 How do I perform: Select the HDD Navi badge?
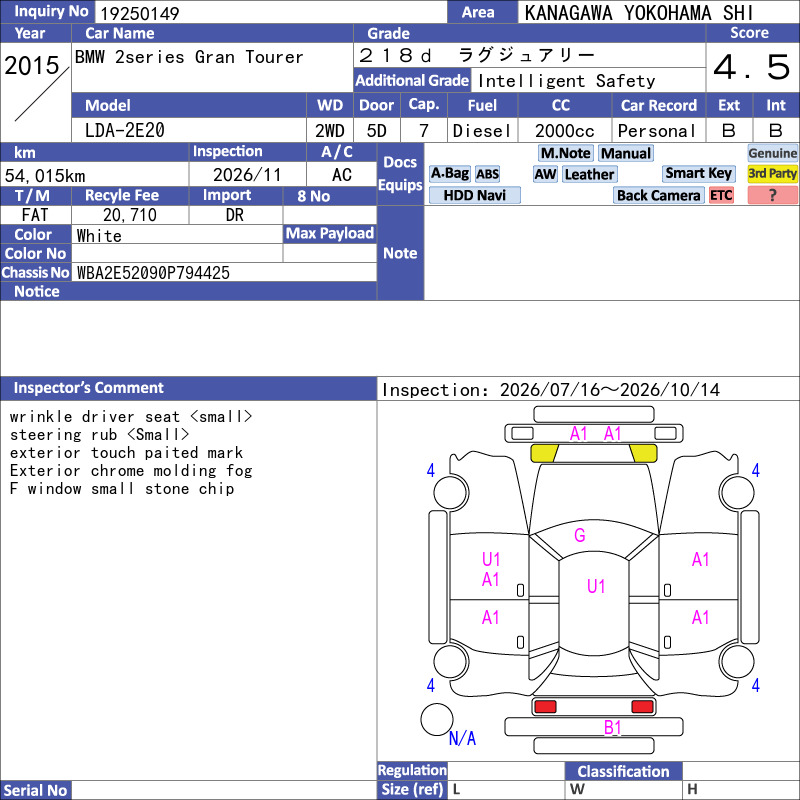(x=474, y=195)
